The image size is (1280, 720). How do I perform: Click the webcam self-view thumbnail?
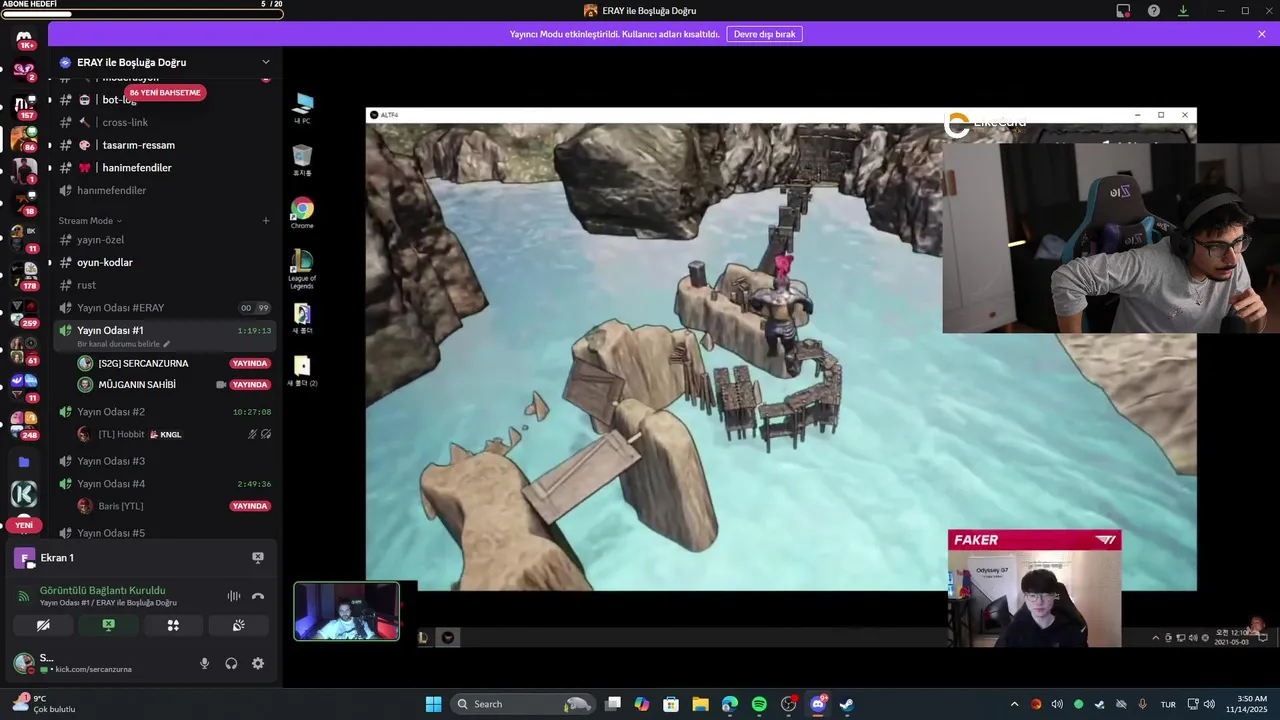pyautogui.click(x=346, y=611)
